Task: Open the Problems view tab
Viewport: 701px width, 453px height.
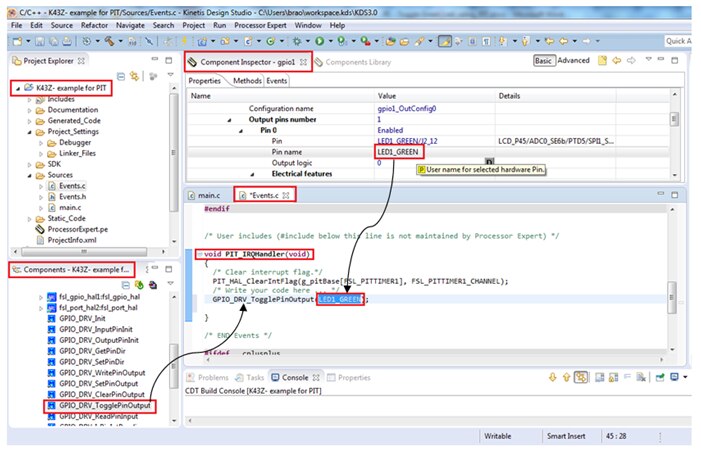Action: coord(212,378)
